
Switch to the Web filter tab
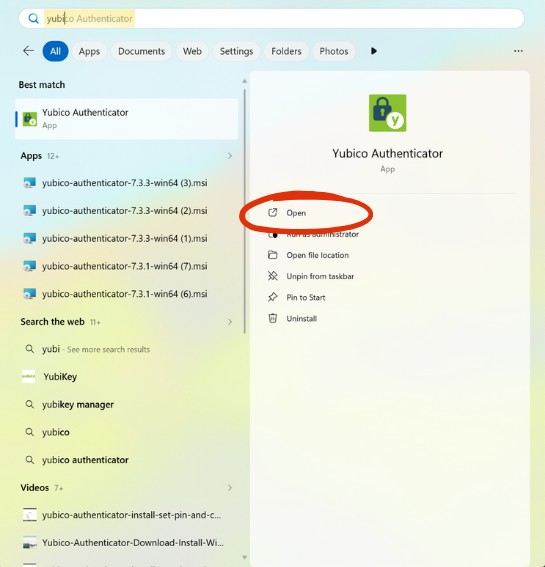coord(192,51)
